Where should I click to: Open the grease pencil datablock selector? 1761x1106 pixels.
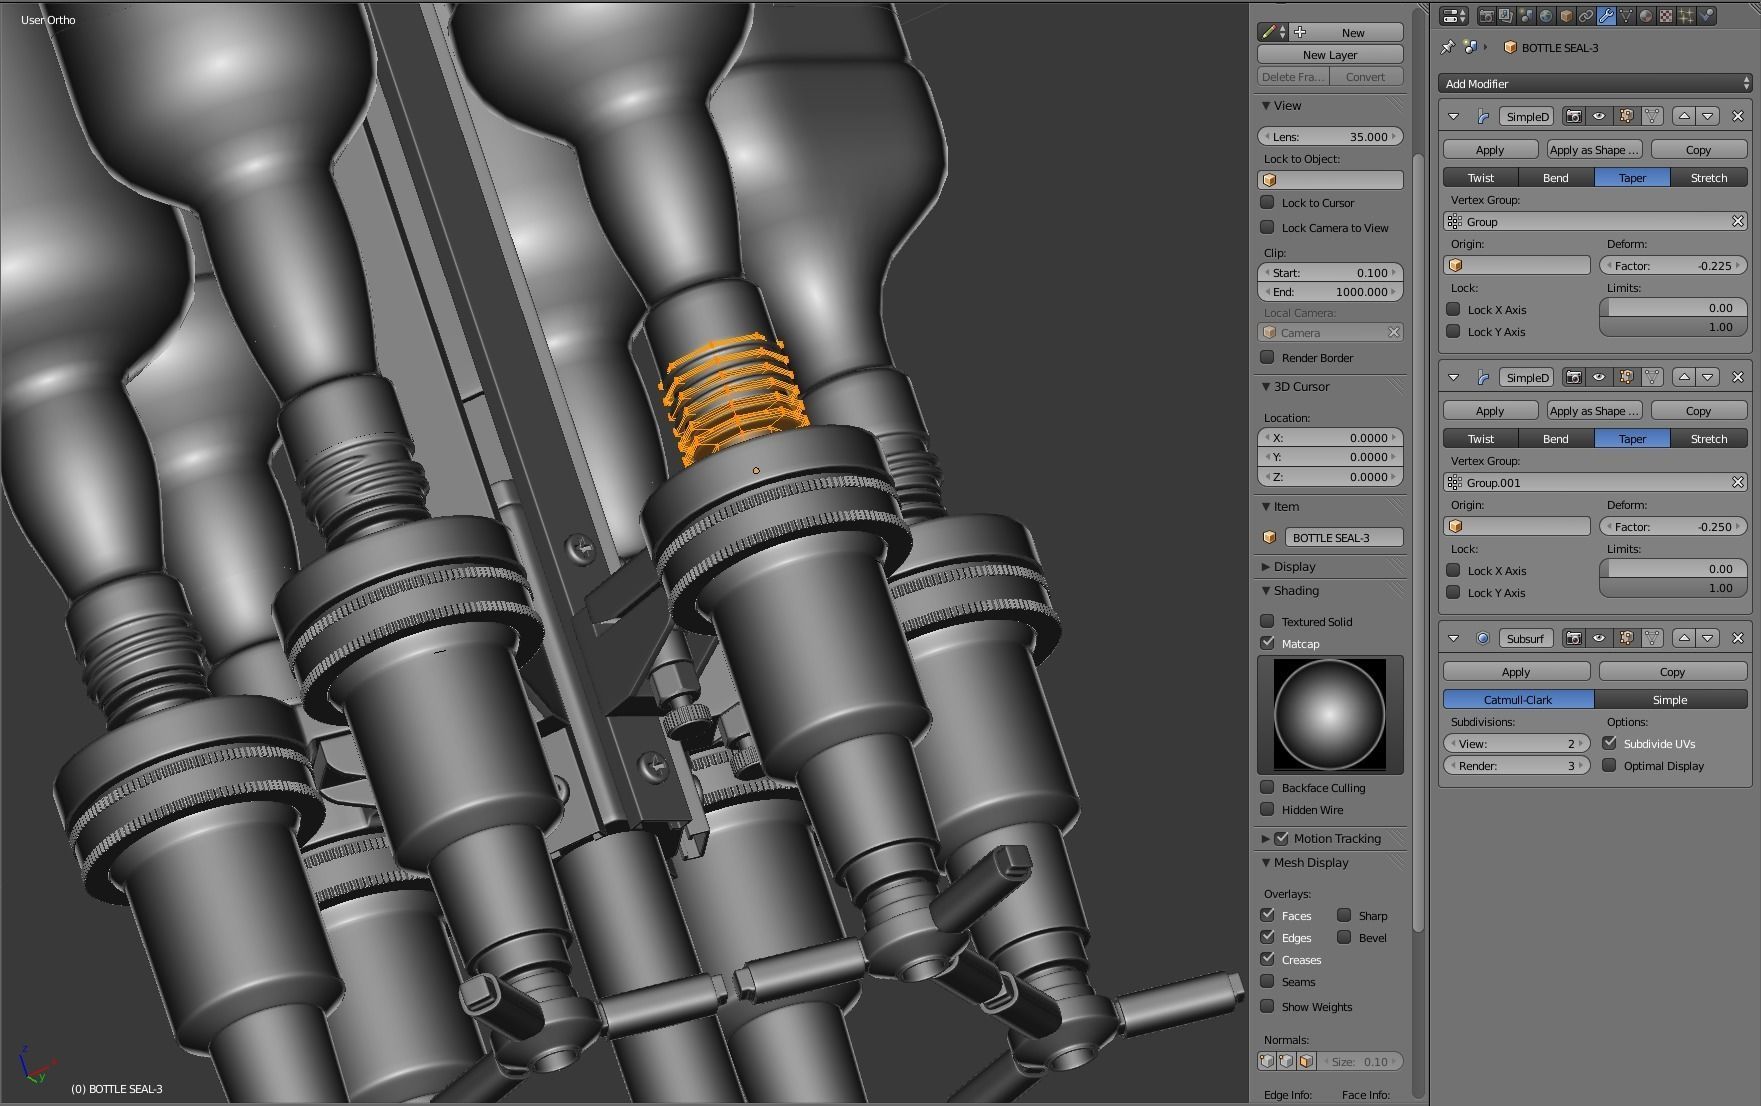[x=1273, y=33]
